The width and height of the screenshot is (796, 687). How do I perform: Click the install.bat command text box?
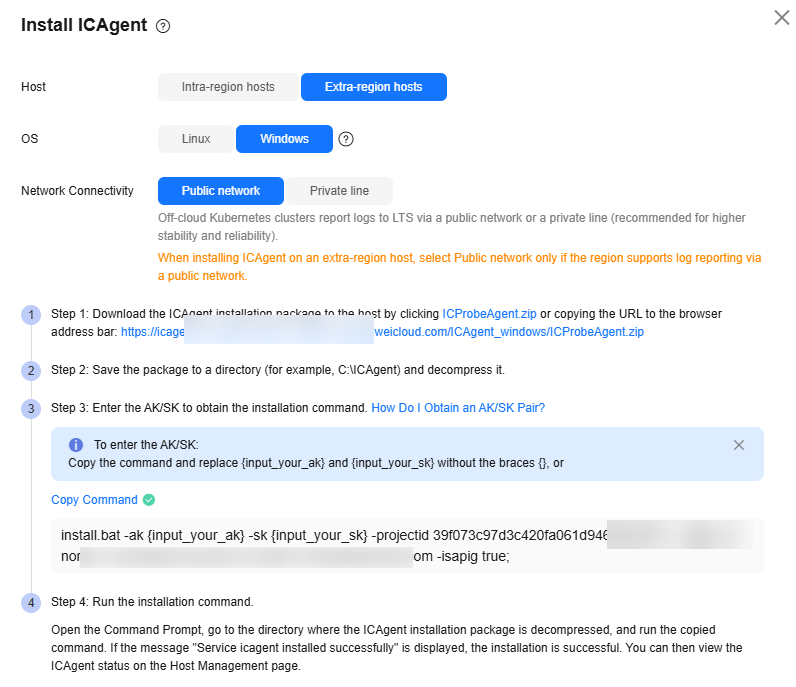(407, 546)
